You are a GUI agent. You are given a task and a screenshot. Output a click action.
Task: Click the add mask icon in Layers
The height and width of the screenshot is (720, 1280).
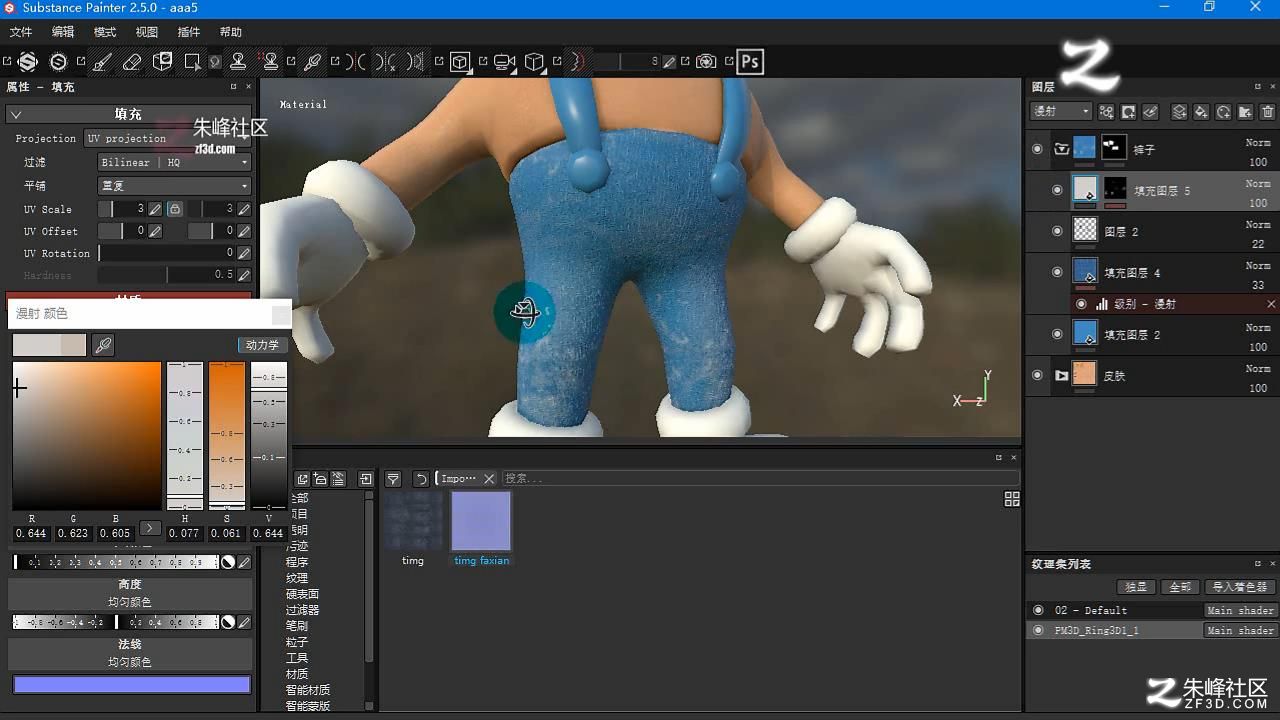click(1128, 112)
